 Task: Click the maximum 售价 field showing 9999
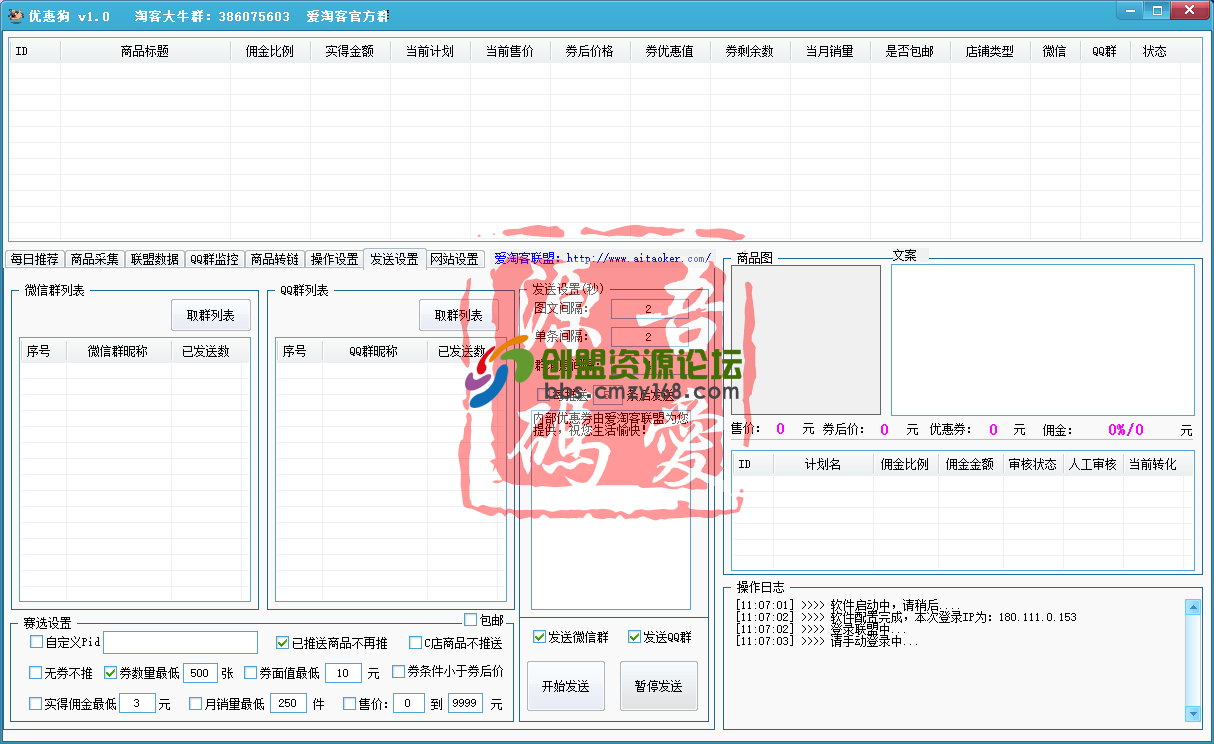(x=466, y=704)
